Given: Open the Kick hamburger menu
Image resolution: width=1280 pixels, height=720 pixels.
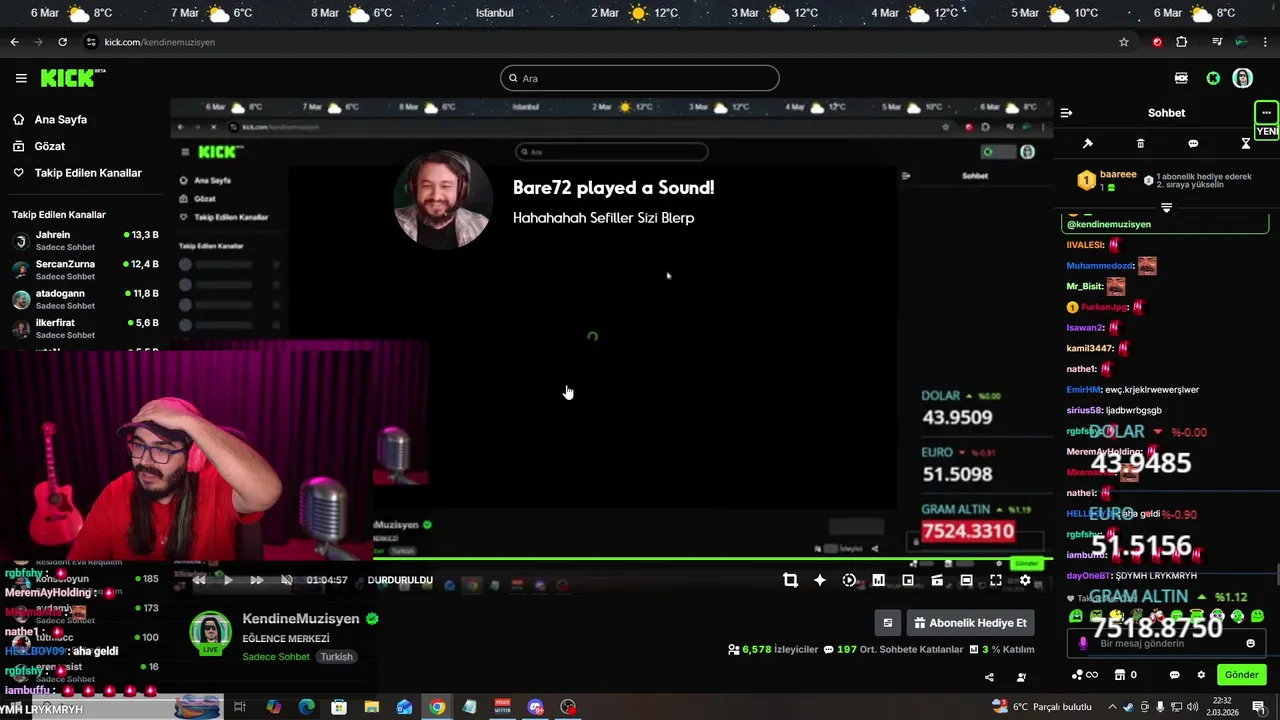Looking at the screenshot, I should tap(21, 78).
